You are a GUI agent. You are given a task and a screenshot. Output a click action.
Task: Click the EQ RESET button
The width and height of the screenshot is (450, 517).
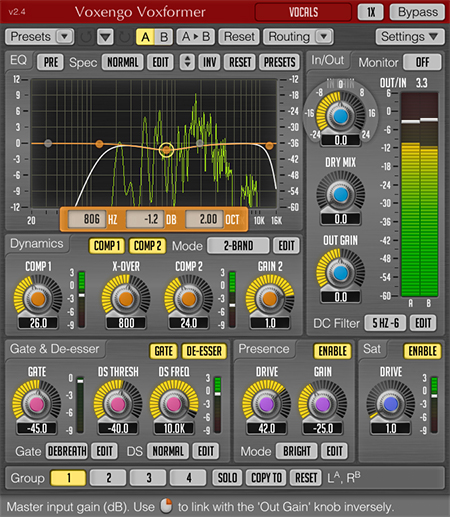[x=240, y=62]
